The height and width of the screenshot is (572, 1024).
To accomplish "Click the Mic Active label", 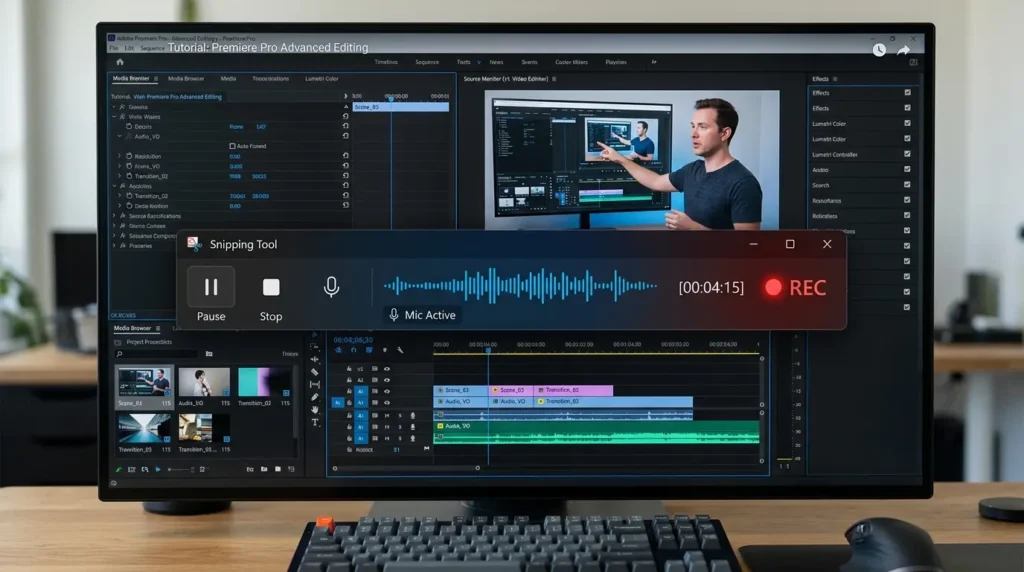I will [423, 315].
